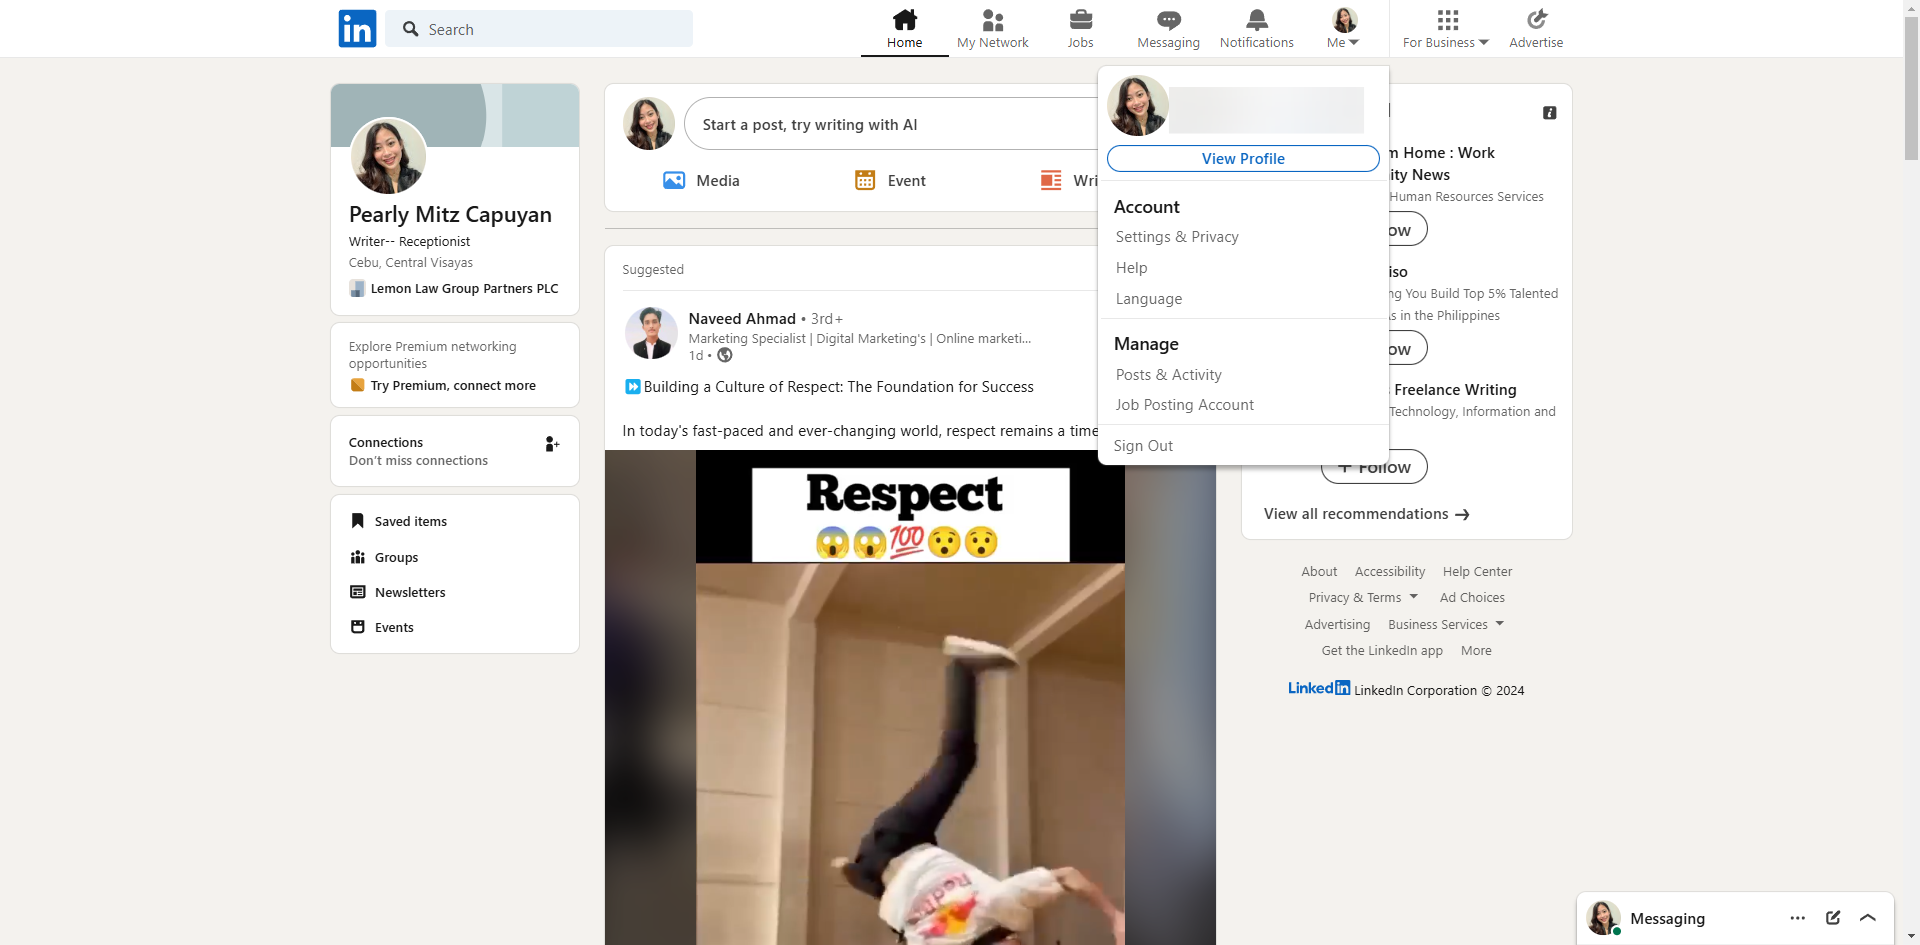This screenshot has width=1920, height=945.
Task: Click Start a post text field
Action: 891,124
